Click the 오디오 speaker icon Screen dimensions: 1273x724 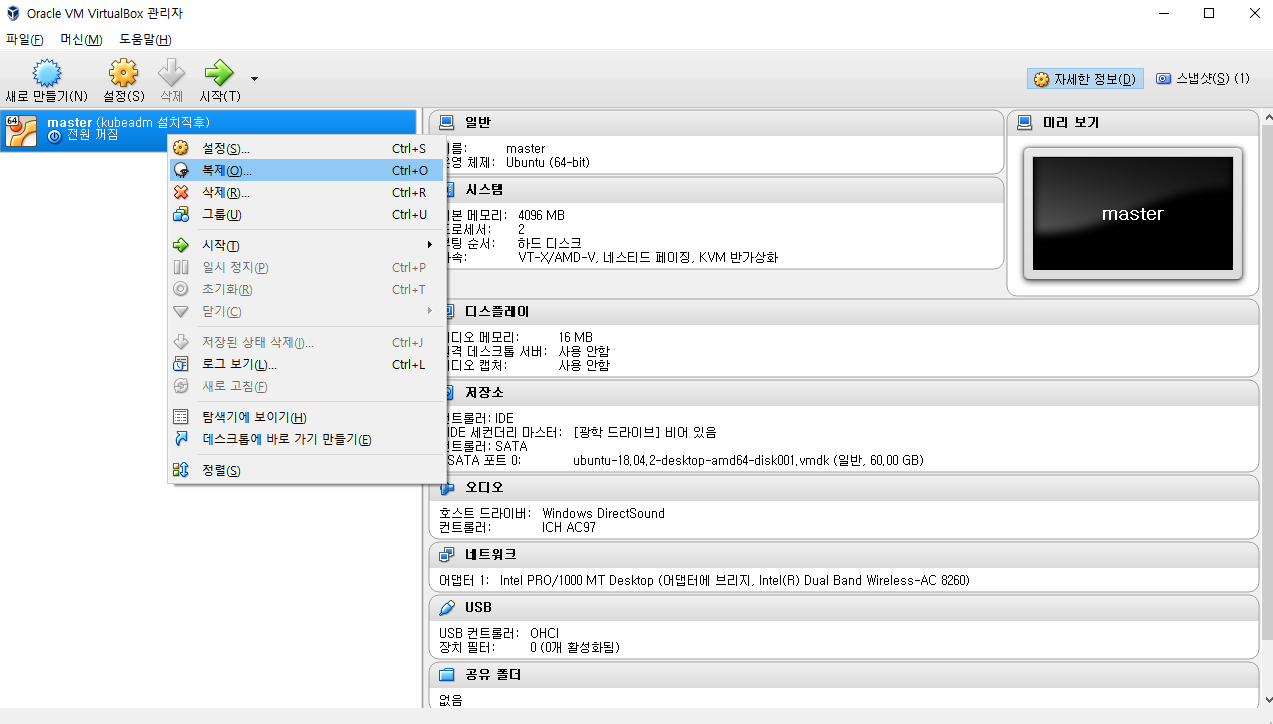[x=447, y=487]
